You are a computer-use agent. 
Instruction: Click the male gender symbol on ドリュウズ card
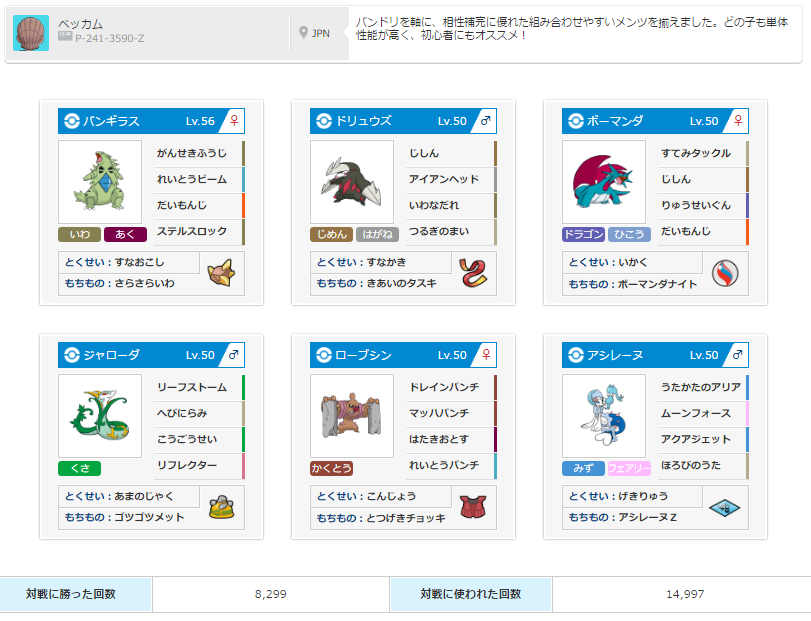click(486, 120)
